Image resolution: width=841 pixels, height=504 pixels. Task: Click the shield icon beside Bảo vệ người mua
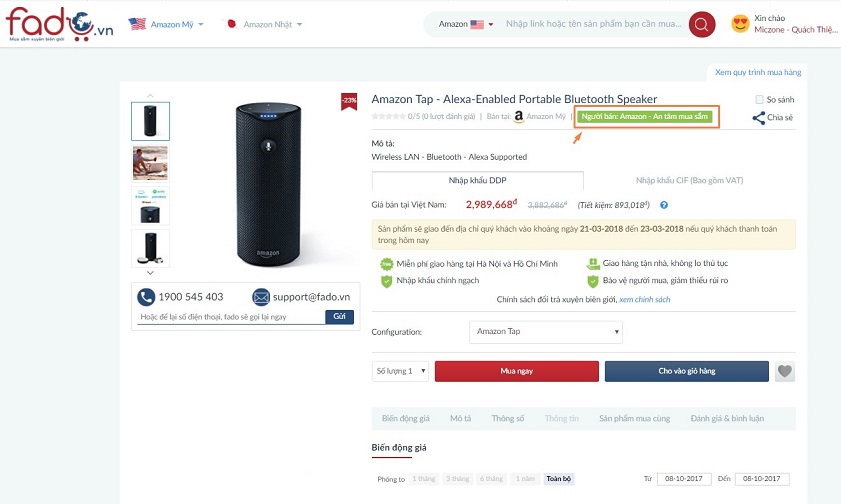593,280
